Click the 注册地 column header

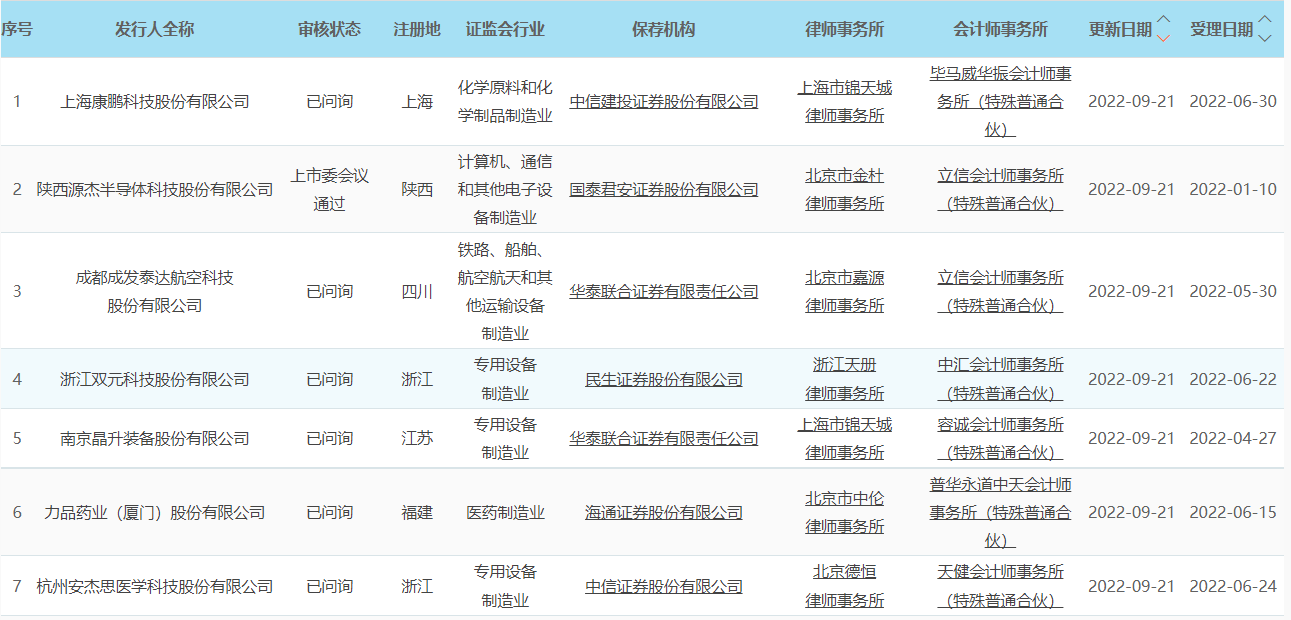pos(417,29)
